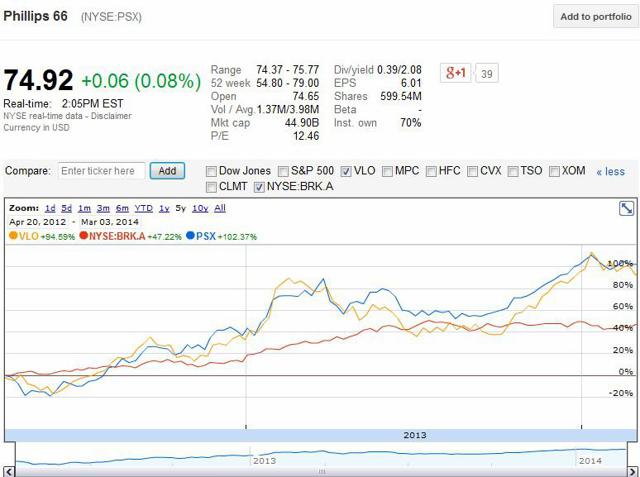Click the 2014 marker in overview strip

click(590, 461)
